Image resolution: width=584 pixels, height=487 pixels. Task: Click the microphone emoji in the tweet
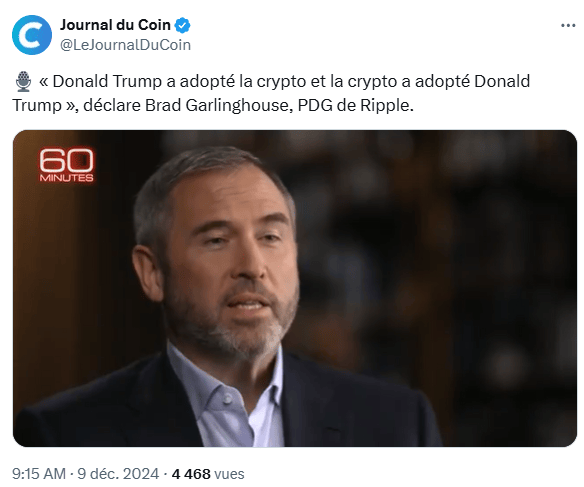pos(23,82)
